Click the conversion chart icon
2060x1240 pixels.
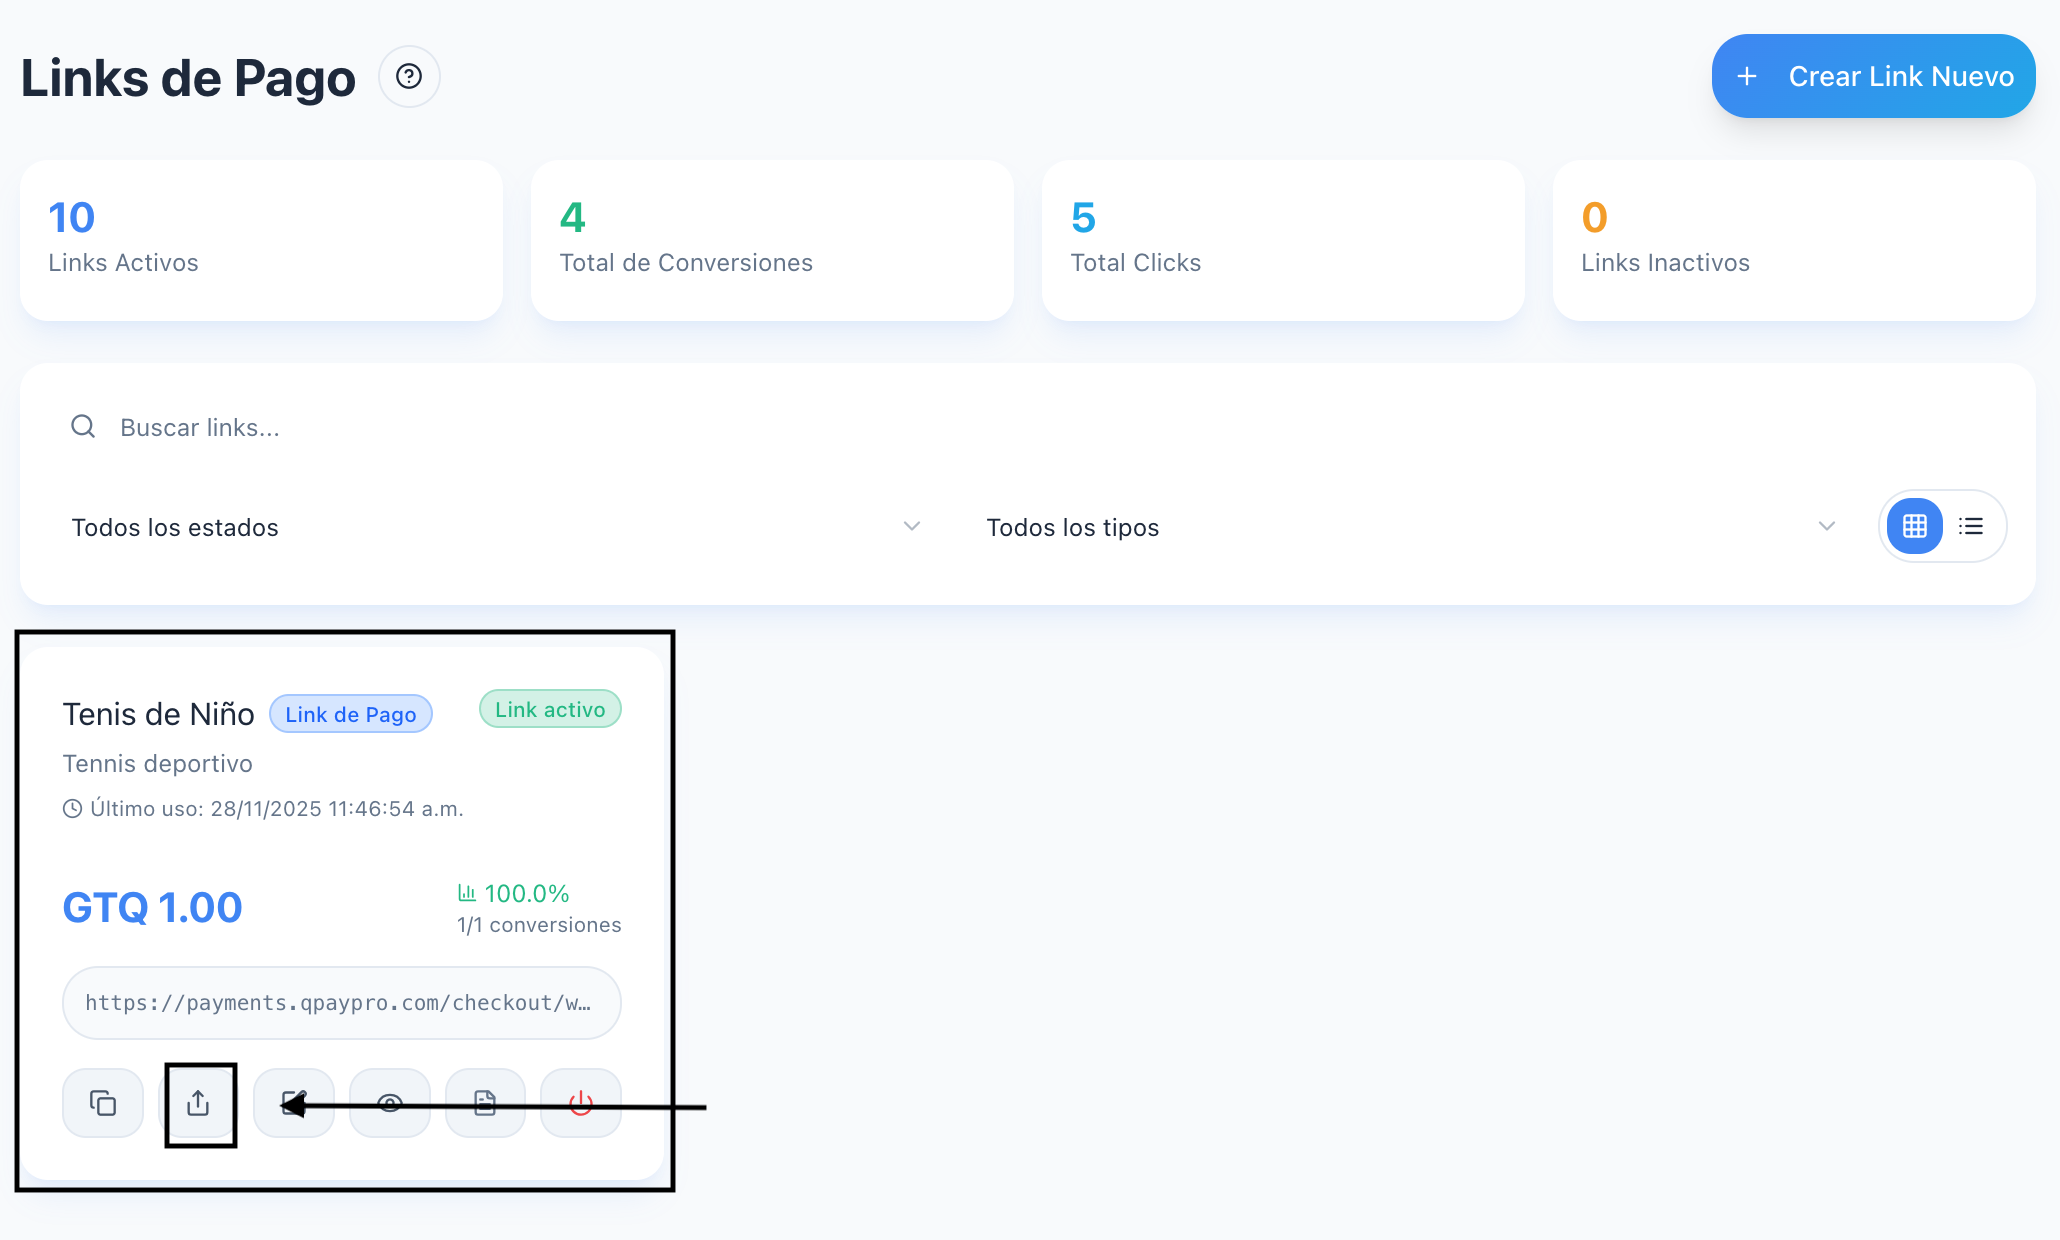click(x=467, y=892)
